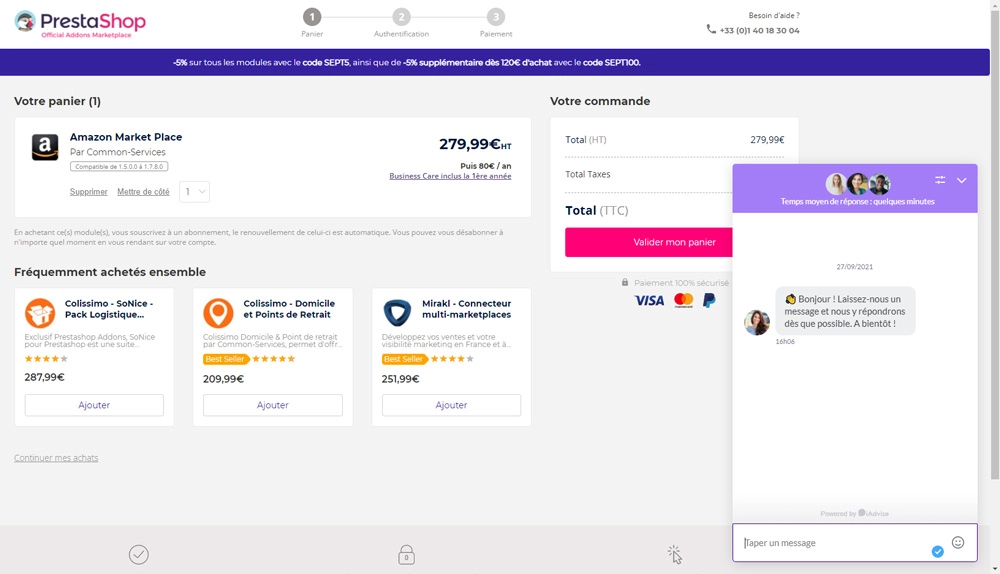
Task: Collapse the chat window with chevron
Action: (962, 180)
